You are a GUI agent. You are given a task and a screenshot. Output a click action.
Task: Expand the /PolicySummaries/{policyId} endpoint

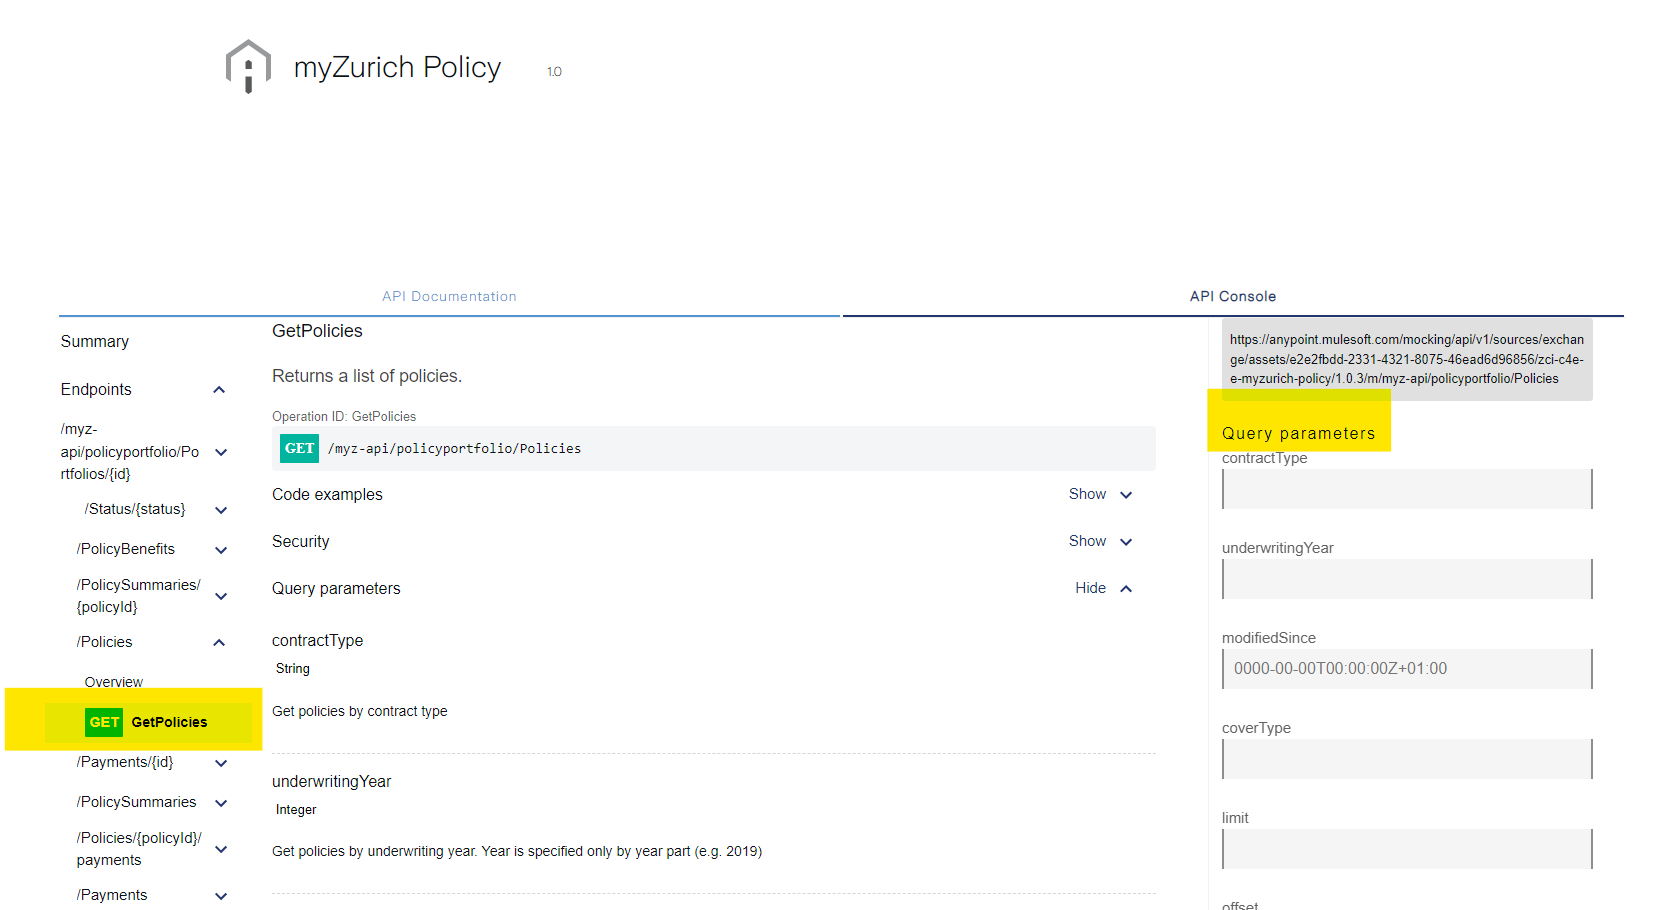click(x=220, y=595)
